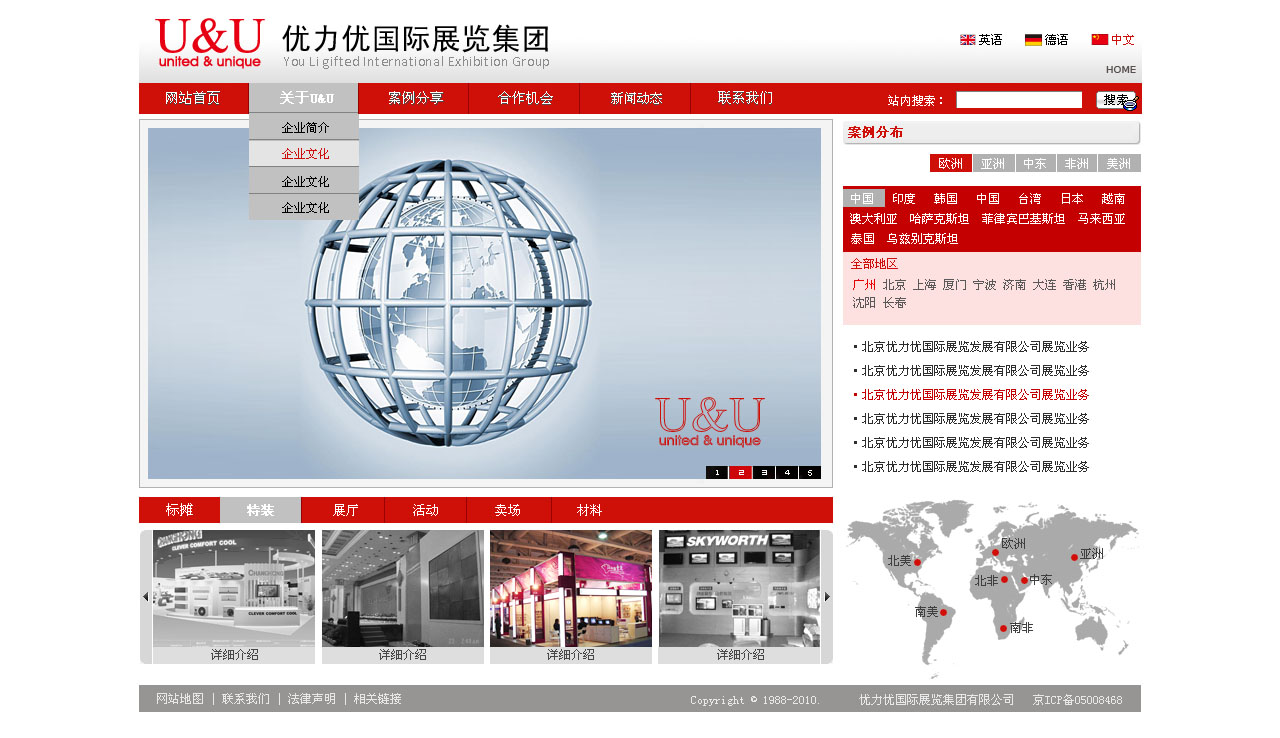Go to banner slide 4
This screenshot has width=1280, height=738.
pos(787,472)
